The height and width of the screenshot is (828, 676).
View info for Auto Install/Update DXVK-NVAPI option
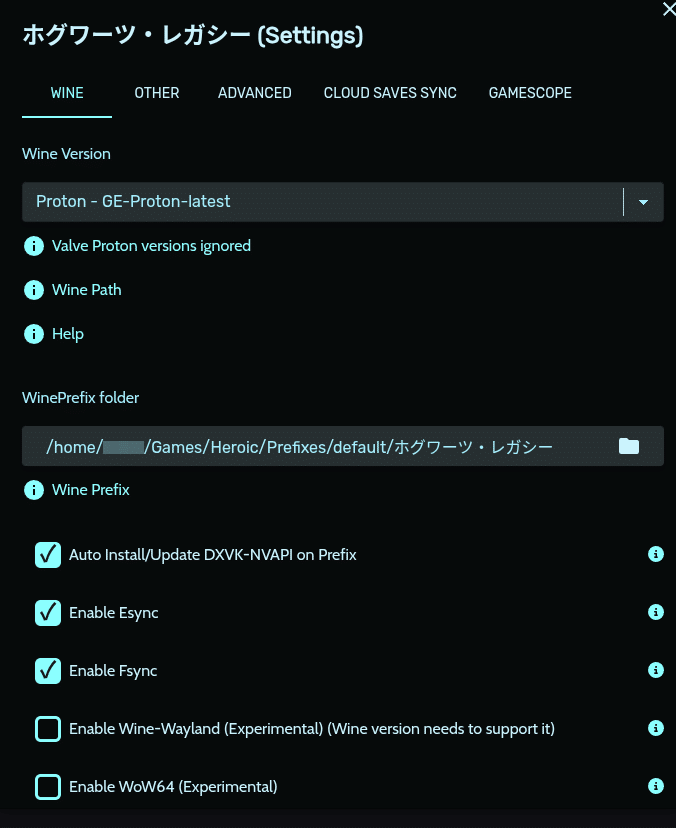656,553
